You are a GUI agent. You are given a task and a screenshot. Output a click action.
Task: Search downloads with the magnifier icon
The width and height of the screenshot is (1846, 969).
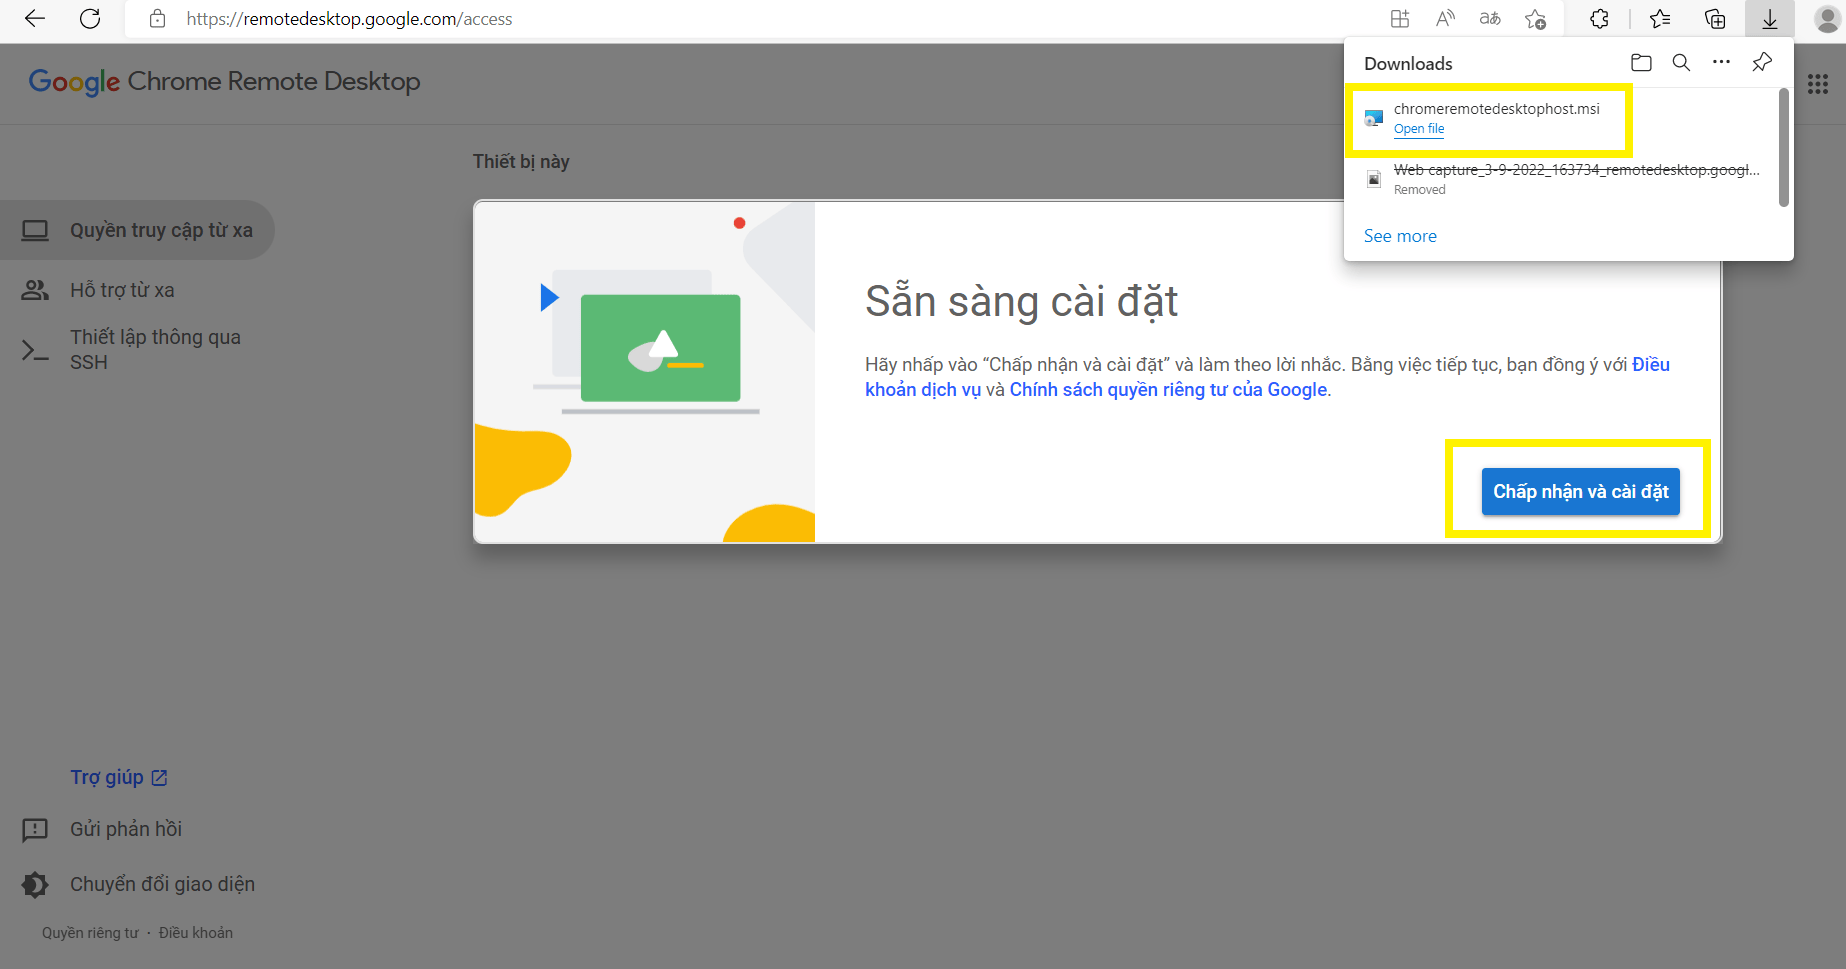tap(1681, 63)
